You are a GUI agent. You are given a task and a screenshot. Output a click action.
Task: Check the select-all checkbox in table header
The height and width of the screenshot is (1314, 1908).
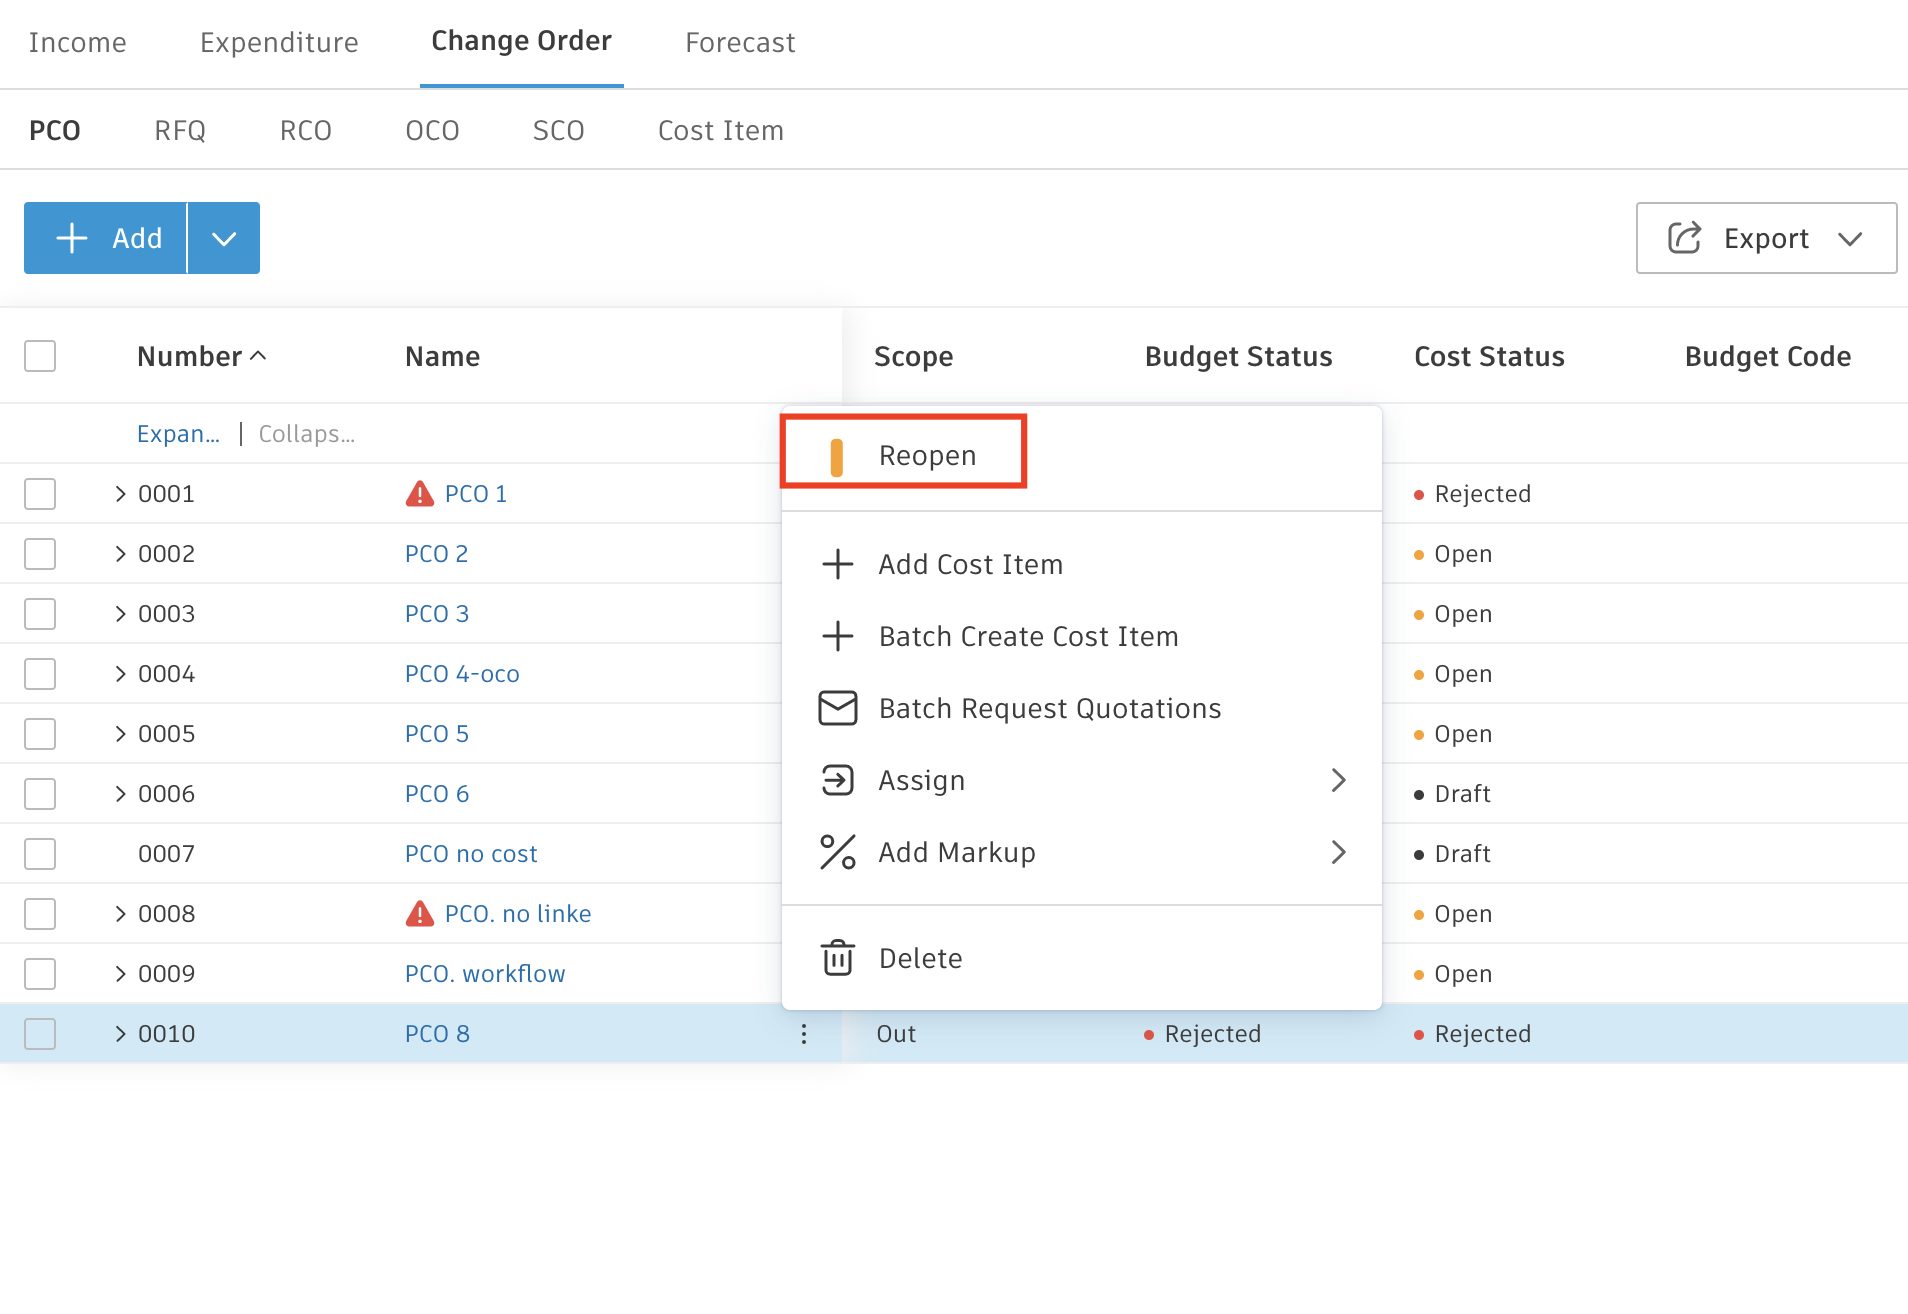coord(40,355)
